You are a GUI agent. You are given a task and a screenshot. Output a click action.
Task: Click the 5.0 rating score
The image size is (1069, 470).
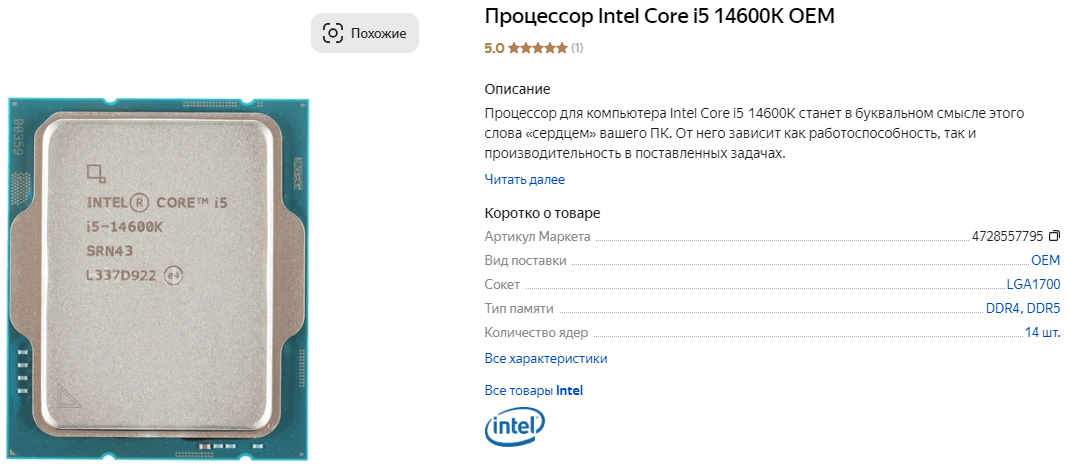[494, 48]
